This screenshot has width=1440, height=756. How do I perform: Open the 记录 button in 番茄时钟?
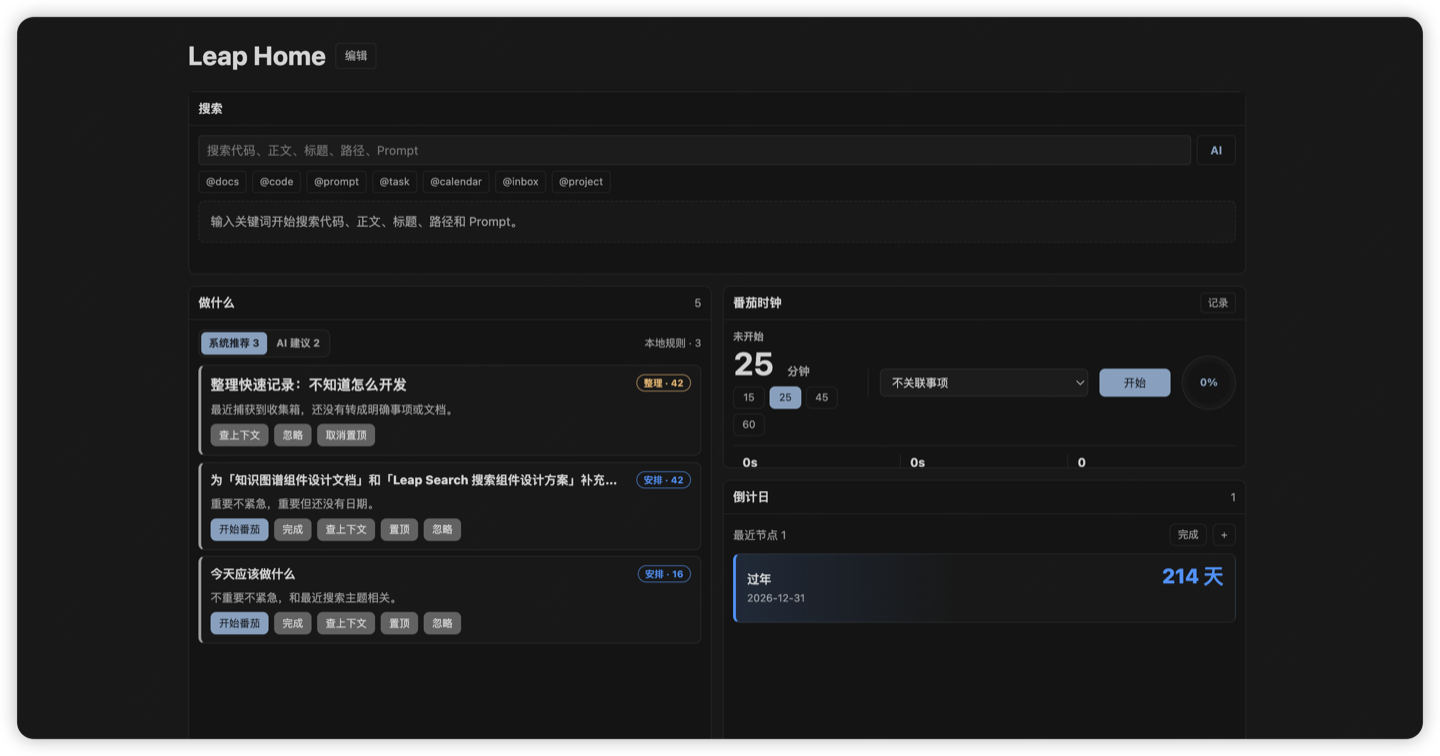1218,303
